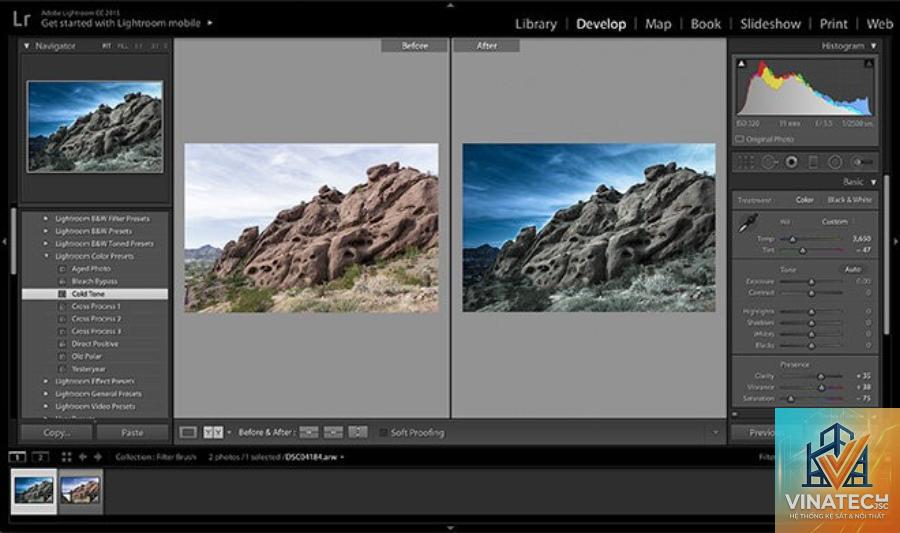This screenshot has height=533, width=900.
Task: Pick the White Balance eyedropper tool
Action: (747, 223)
